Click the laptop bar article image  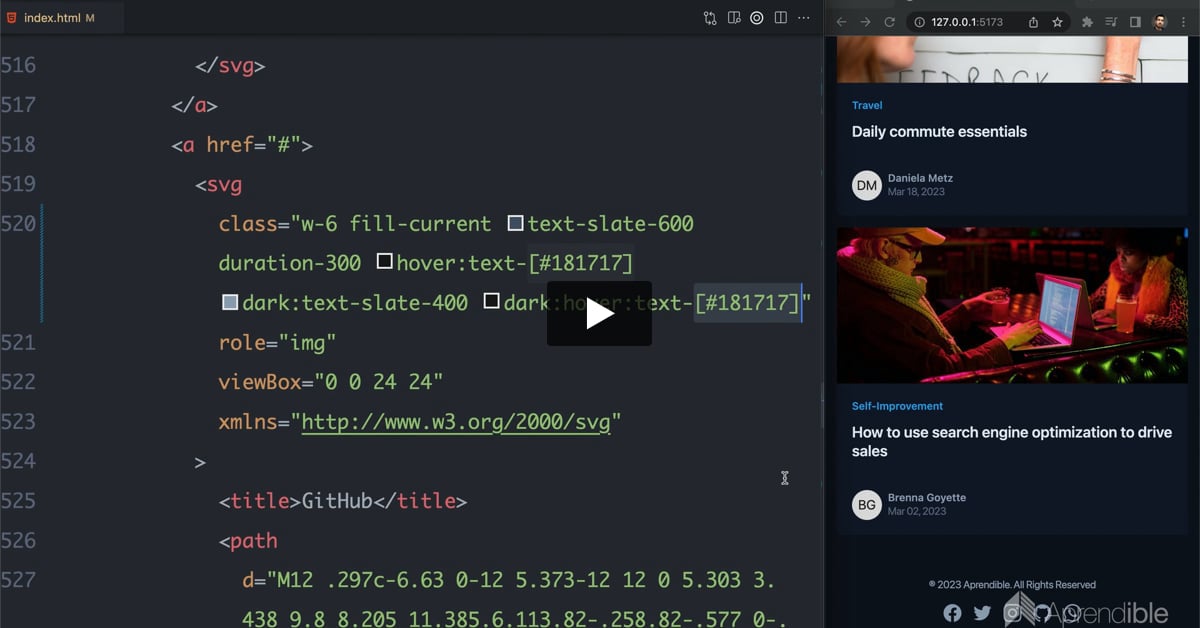[x=1012, y=305]
